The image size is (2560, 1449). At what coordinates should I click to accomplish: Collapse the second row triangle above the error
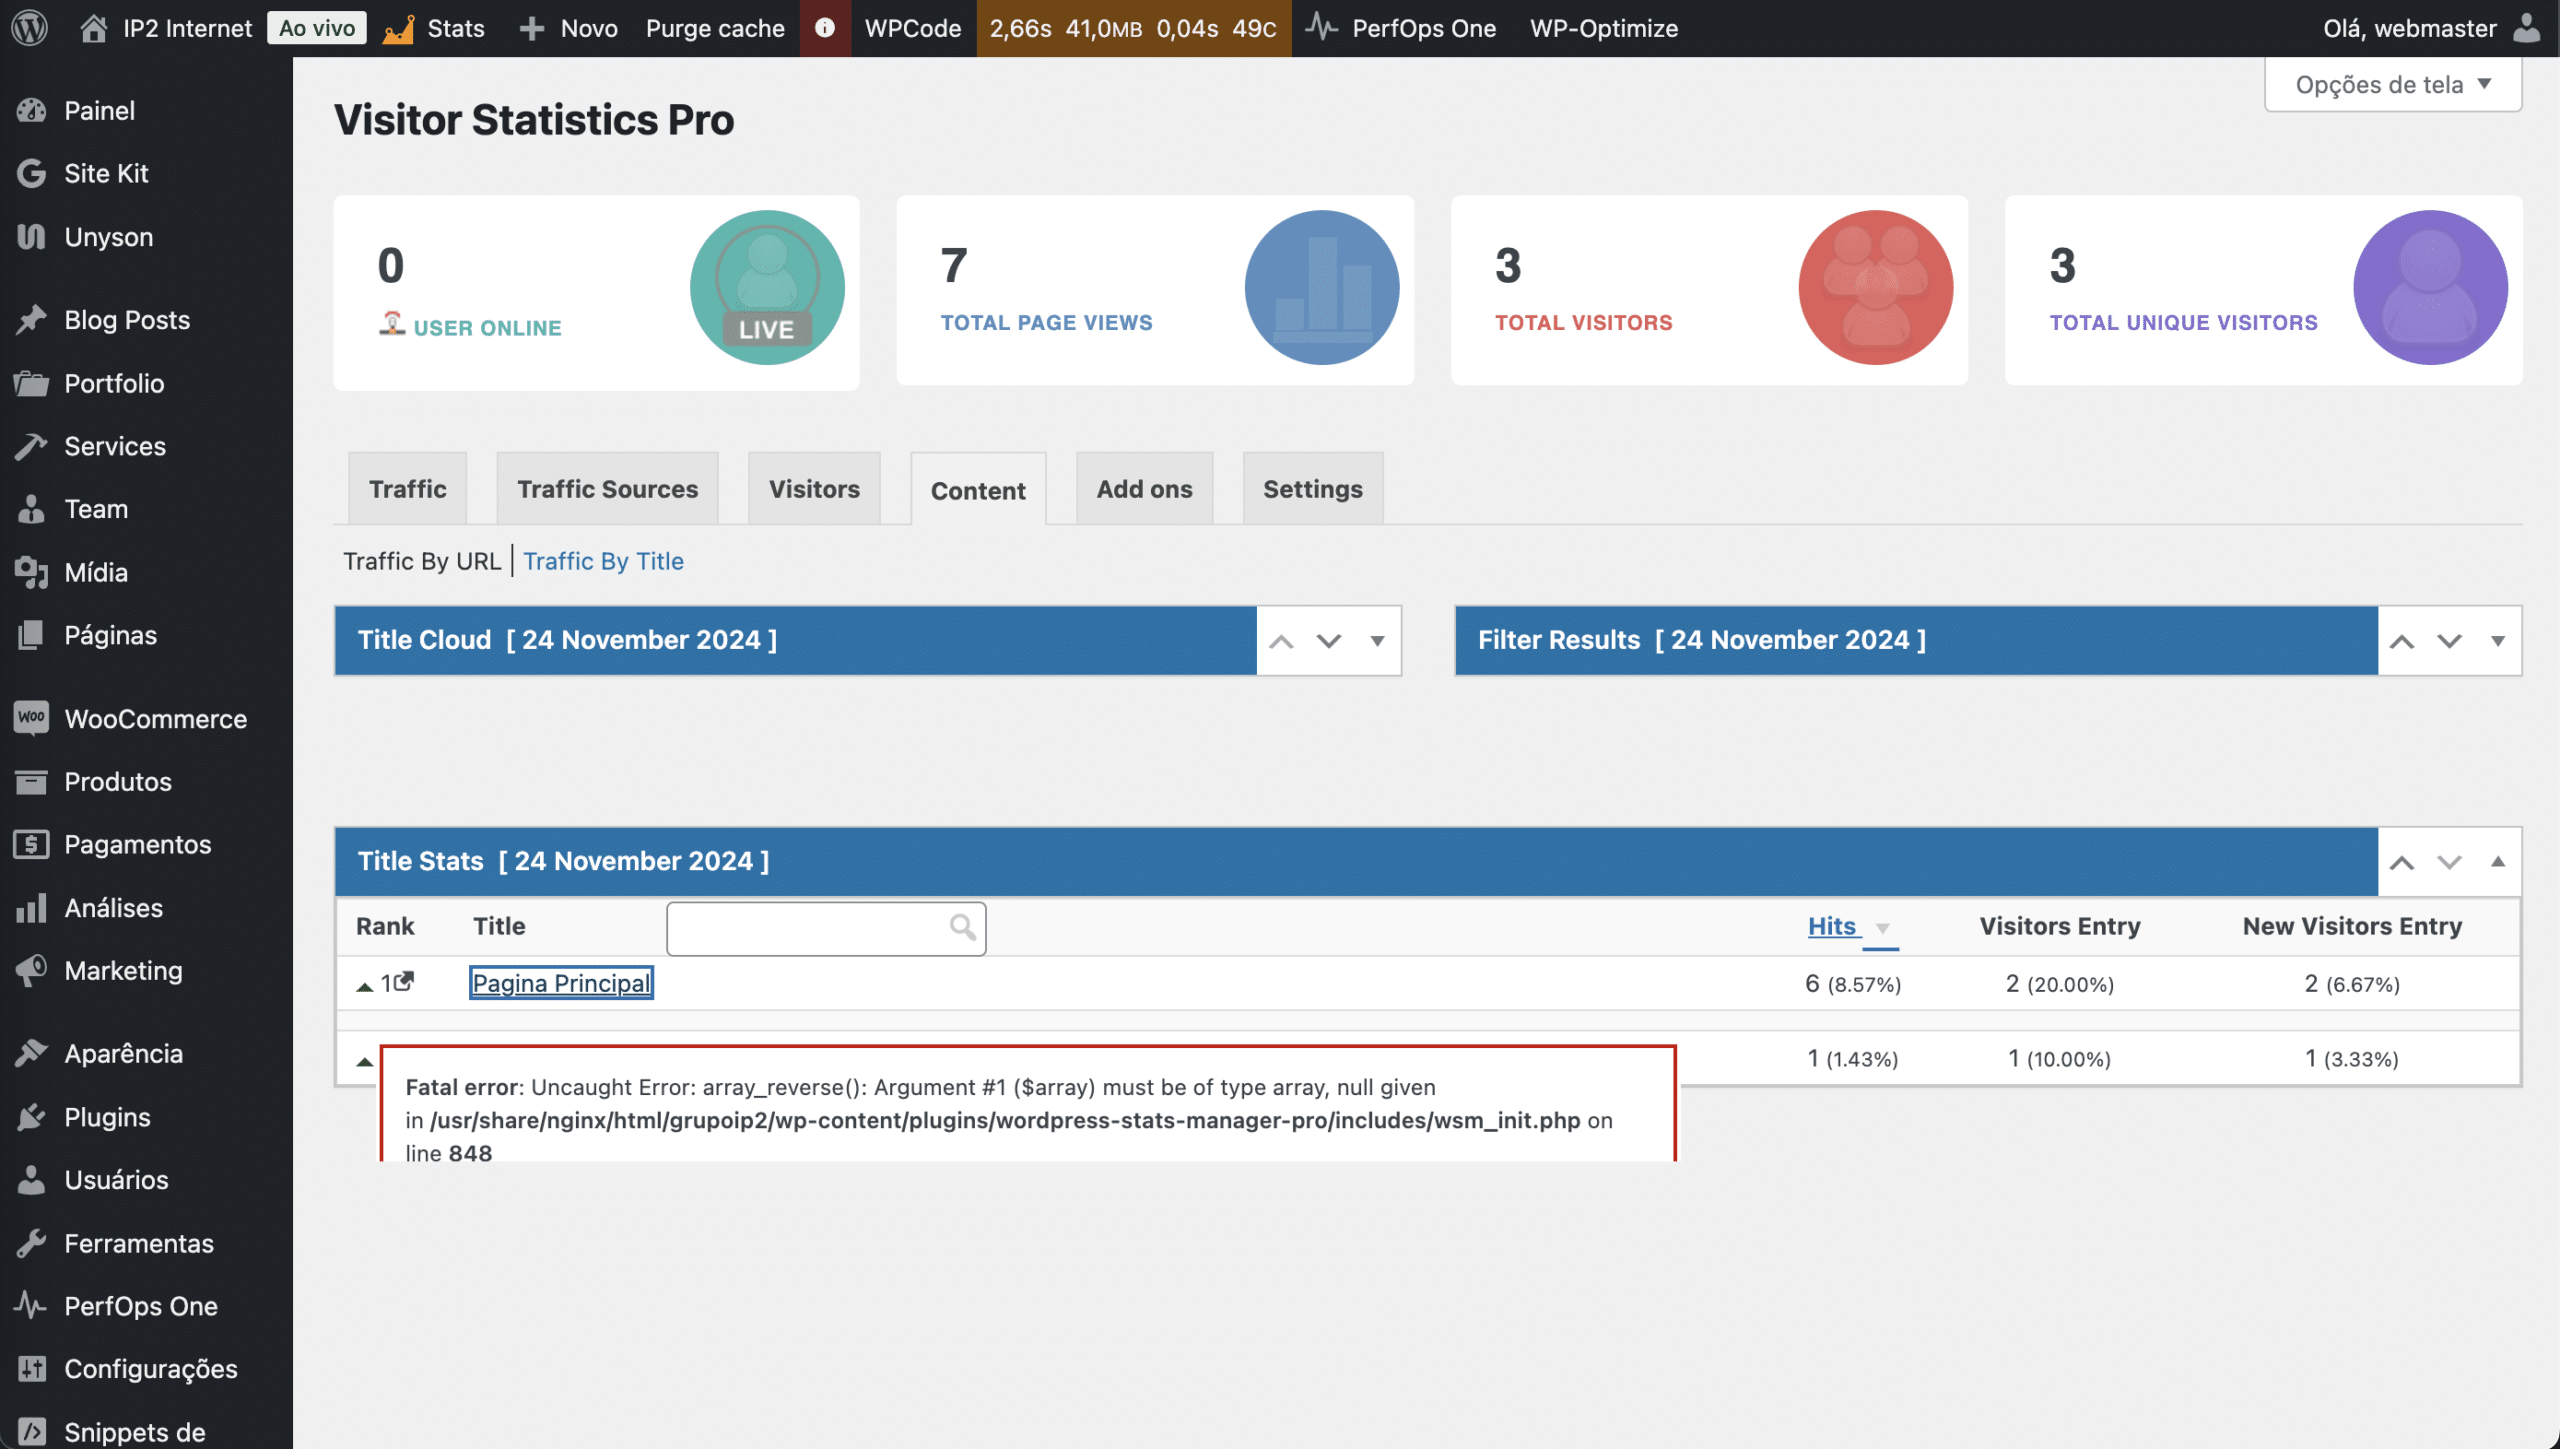point(365,1062)
